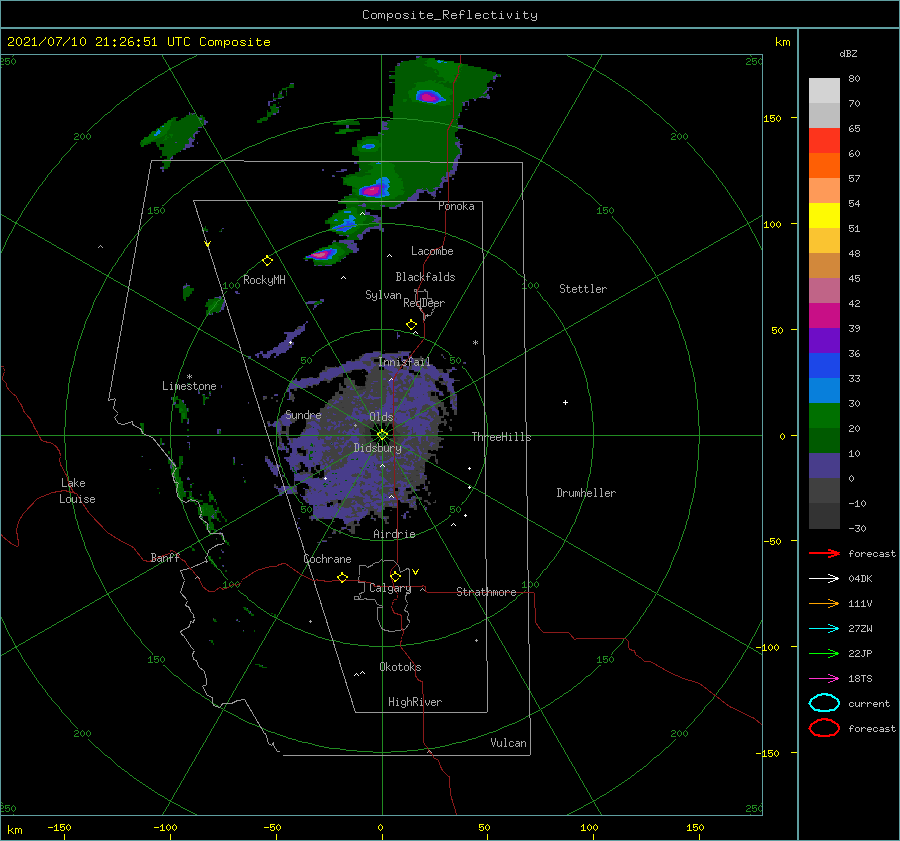Click the Composite_Reflectivity title

(450, 15)
